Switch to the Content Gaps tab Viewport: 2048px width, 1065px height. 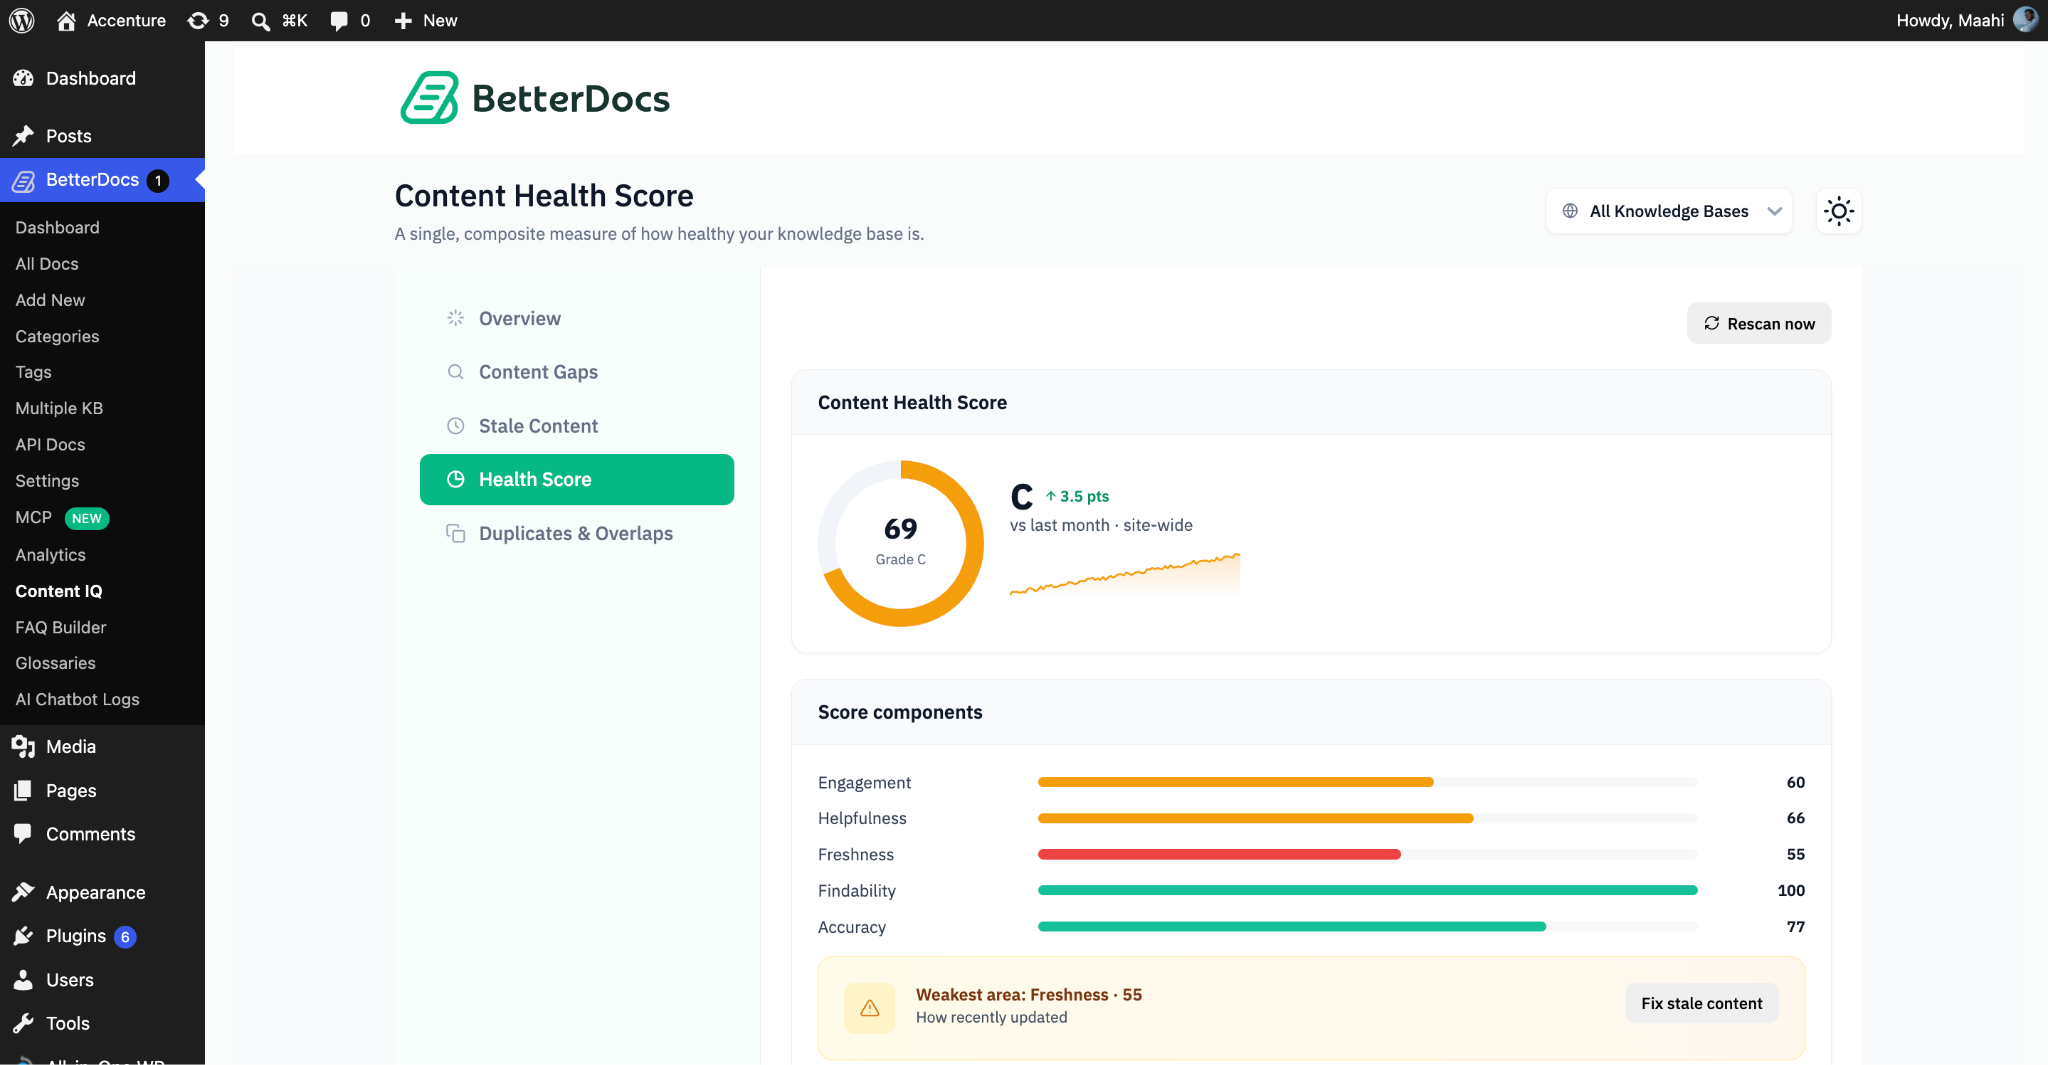pyautogui.click(x=577, y=372)
